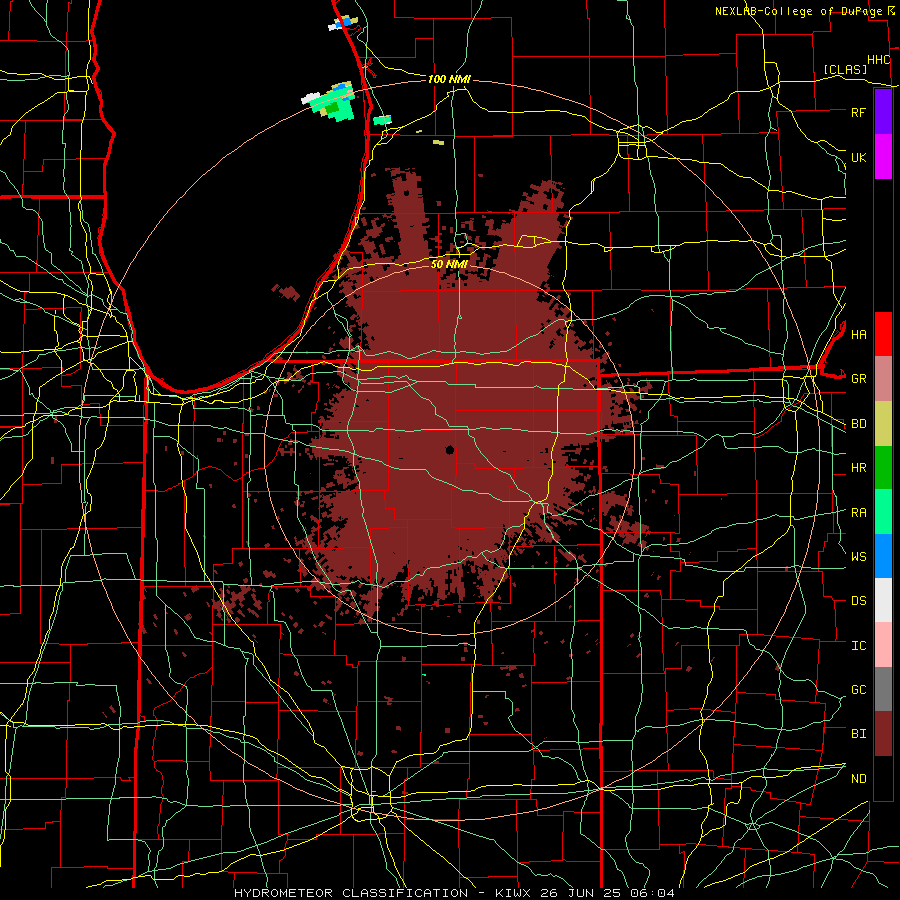
Task: Click the blue WS legend swatch
Action: (883, 556)
